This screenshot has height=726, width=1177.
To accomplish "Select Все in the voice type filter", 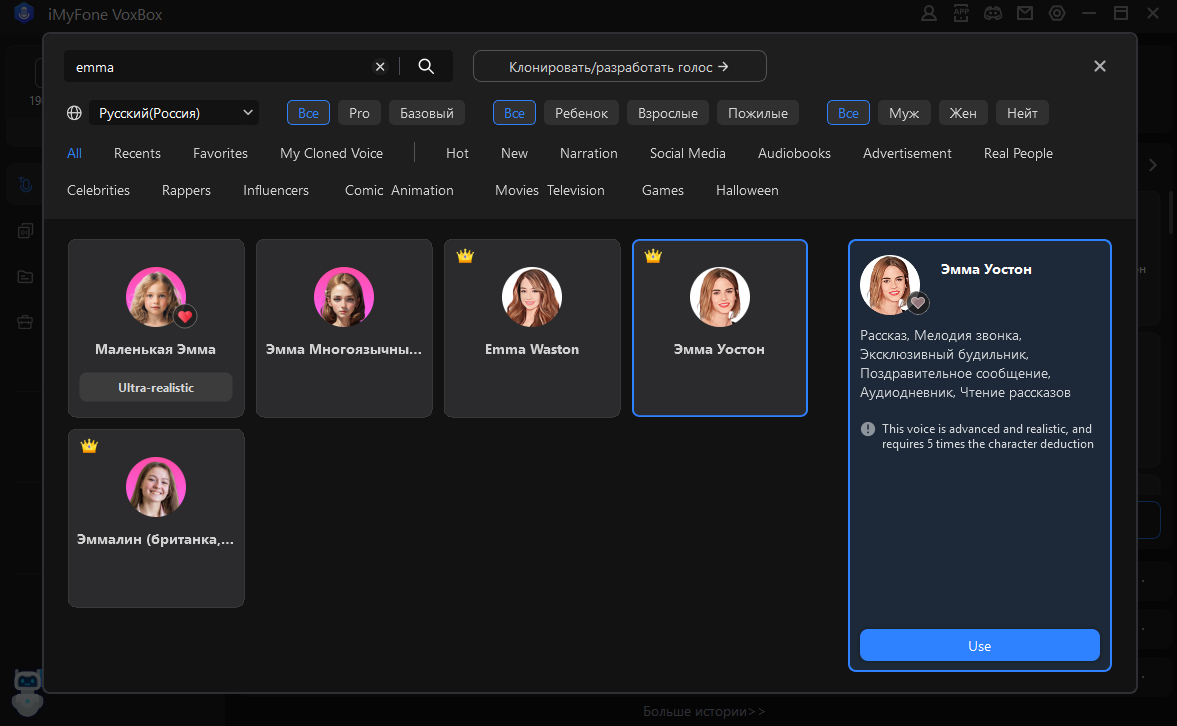I will coord(308,113).
